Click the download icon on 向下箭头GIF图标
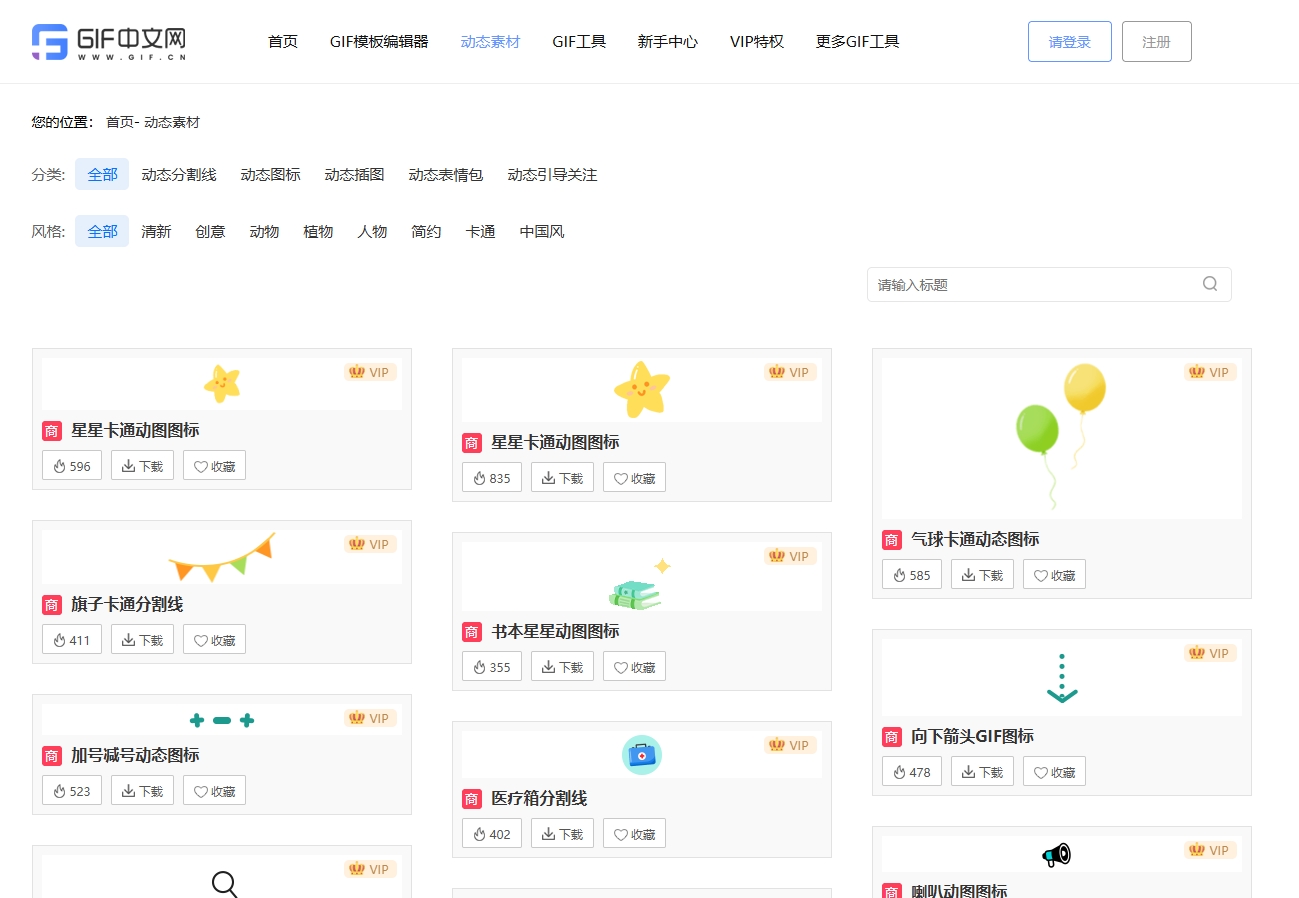The width and height of the screenshot is (1299, 898). point(967,771)
